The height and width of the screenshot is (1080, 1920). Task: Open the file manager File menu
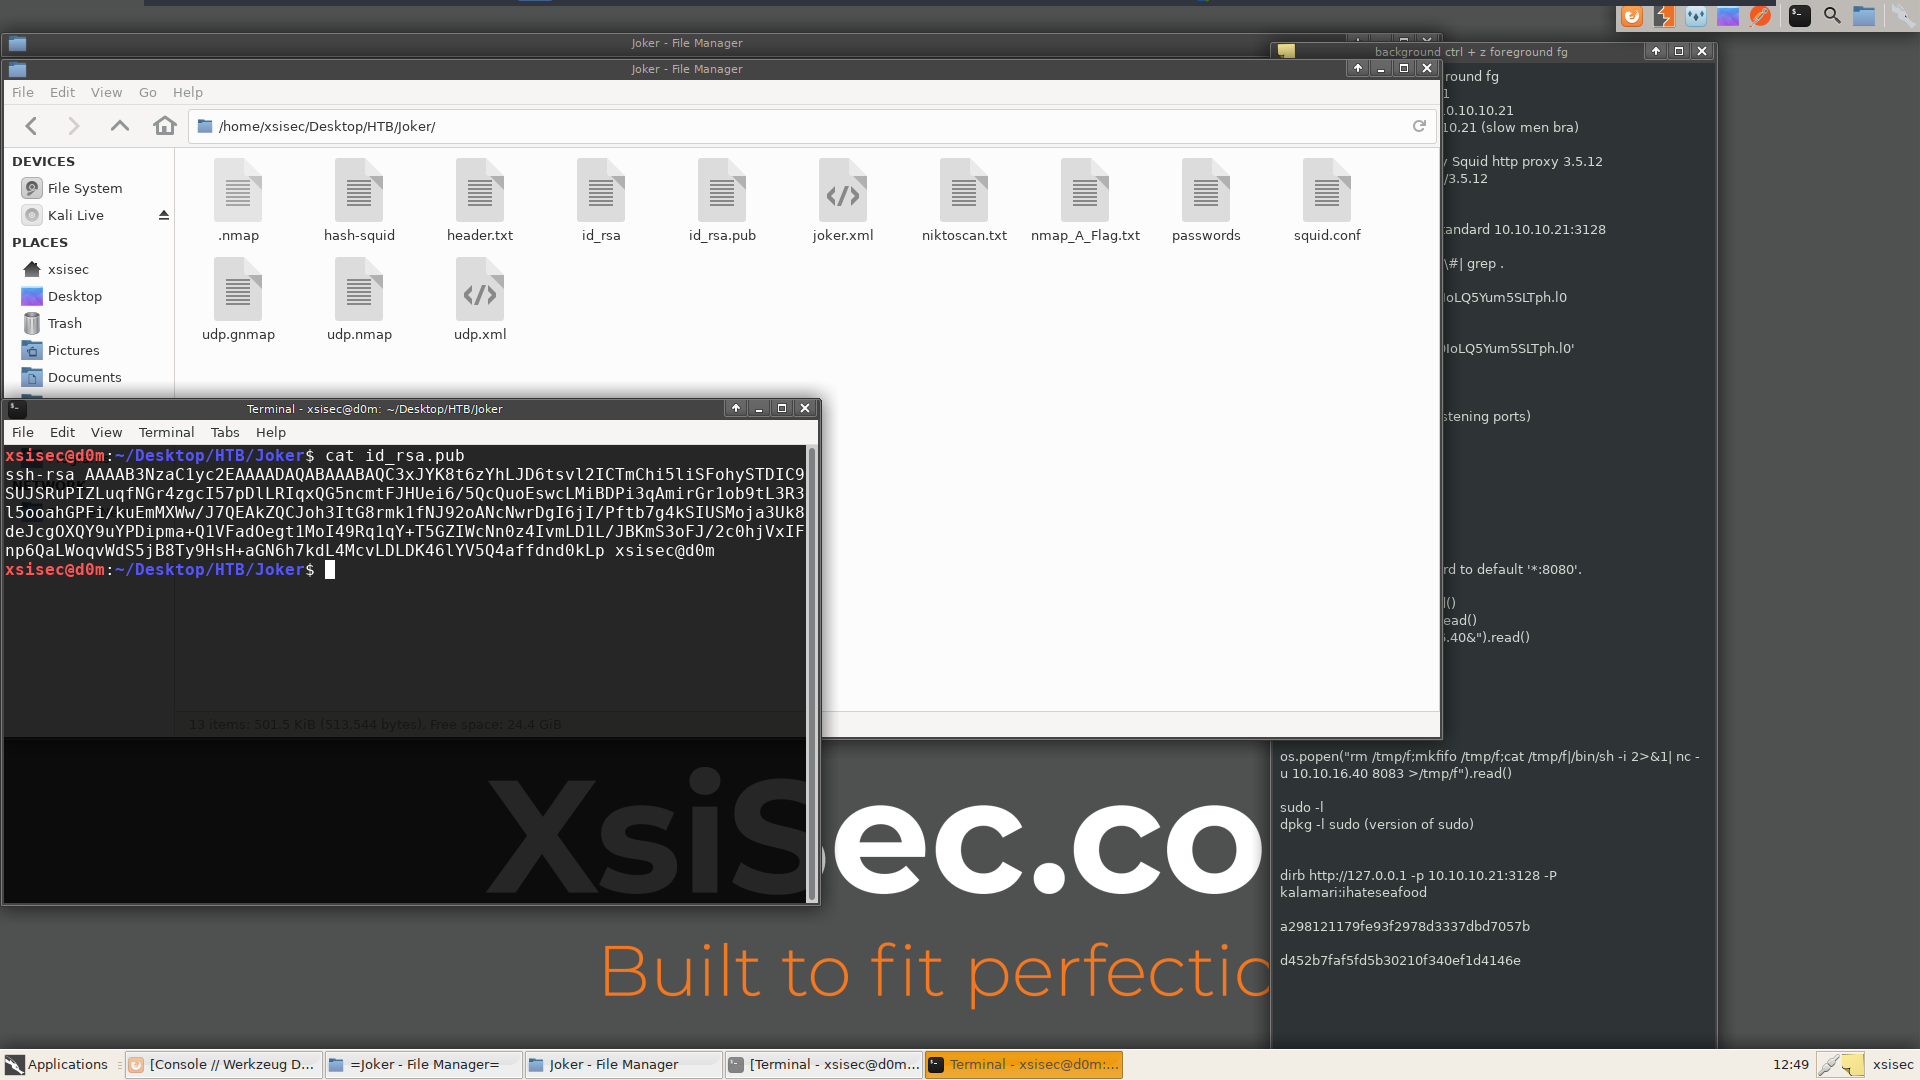23,92
